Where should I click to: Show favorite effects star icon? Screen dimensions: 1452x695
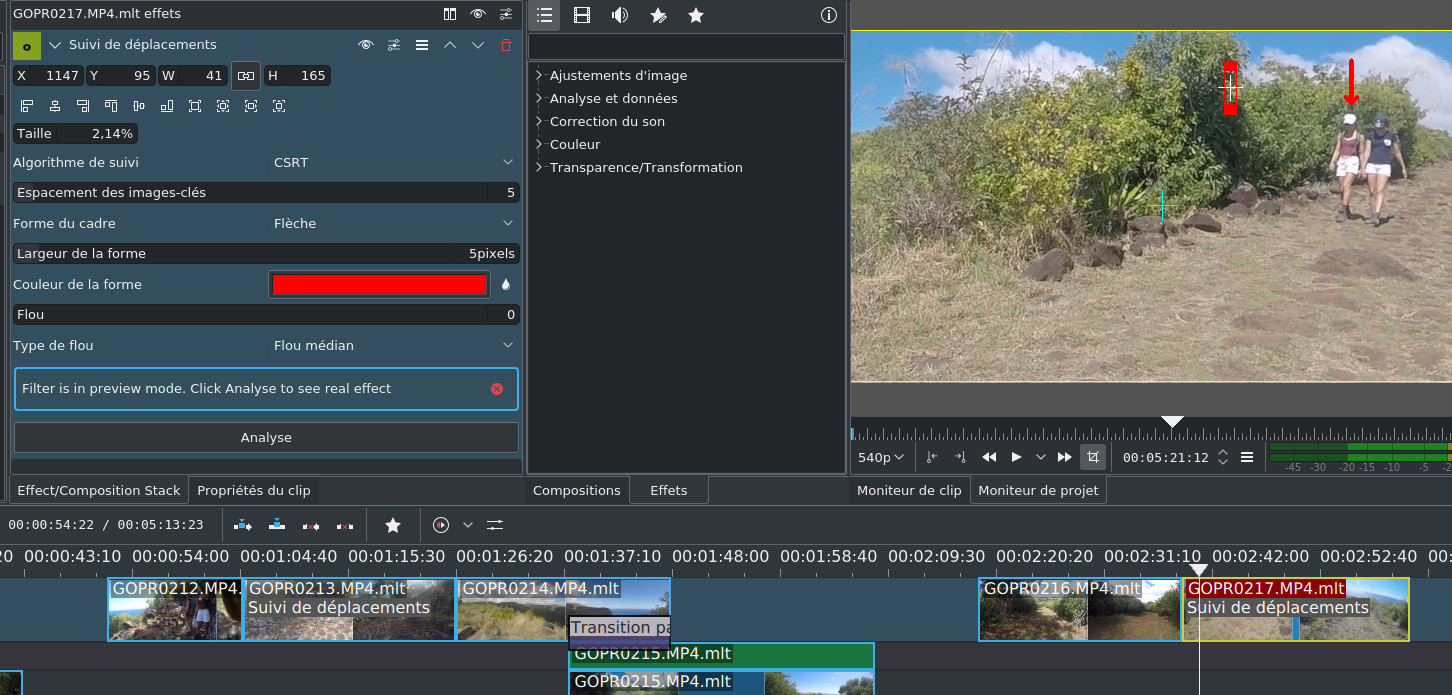click(x=696, y=15)
